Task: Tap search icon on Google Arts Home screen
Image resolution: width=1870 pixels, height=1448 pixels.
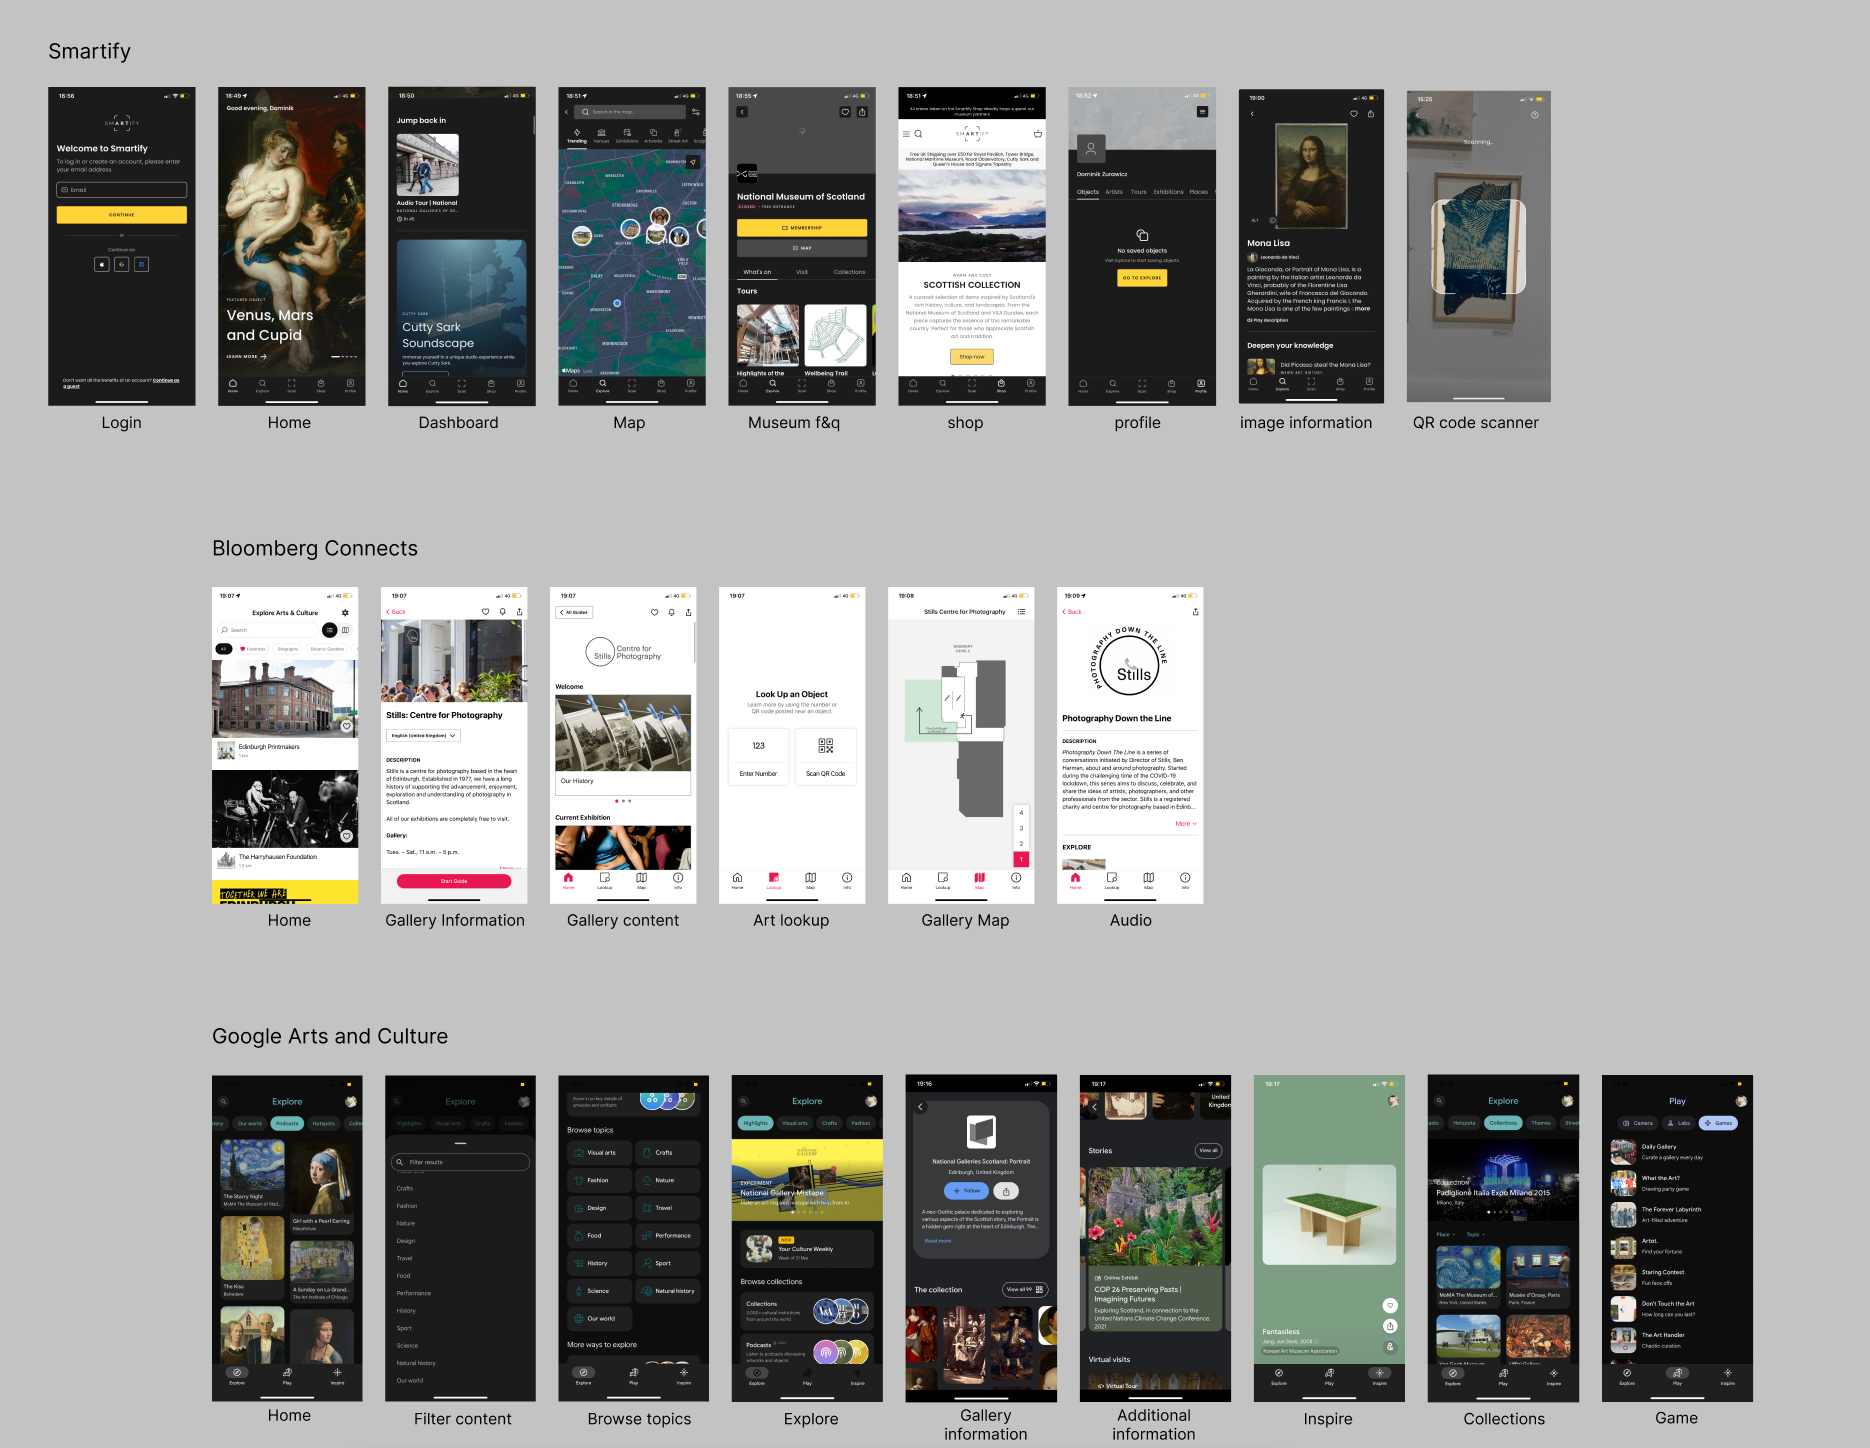Action: tap(224, 1101)
